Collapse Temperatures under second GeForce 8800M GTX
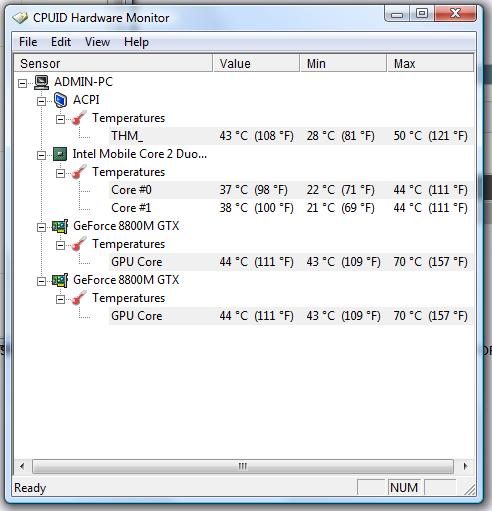The image size is (492, 511). click(60, 299)
